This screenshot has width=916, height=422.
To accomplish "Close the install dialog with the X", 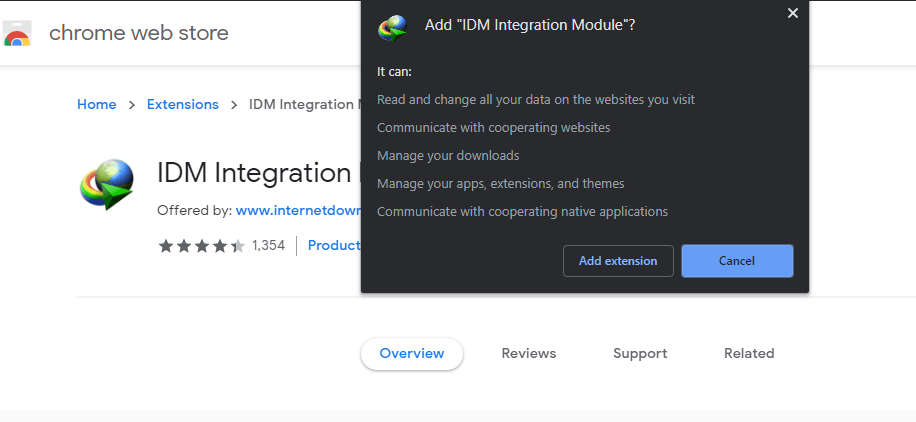I will click(x=793, y=13).
